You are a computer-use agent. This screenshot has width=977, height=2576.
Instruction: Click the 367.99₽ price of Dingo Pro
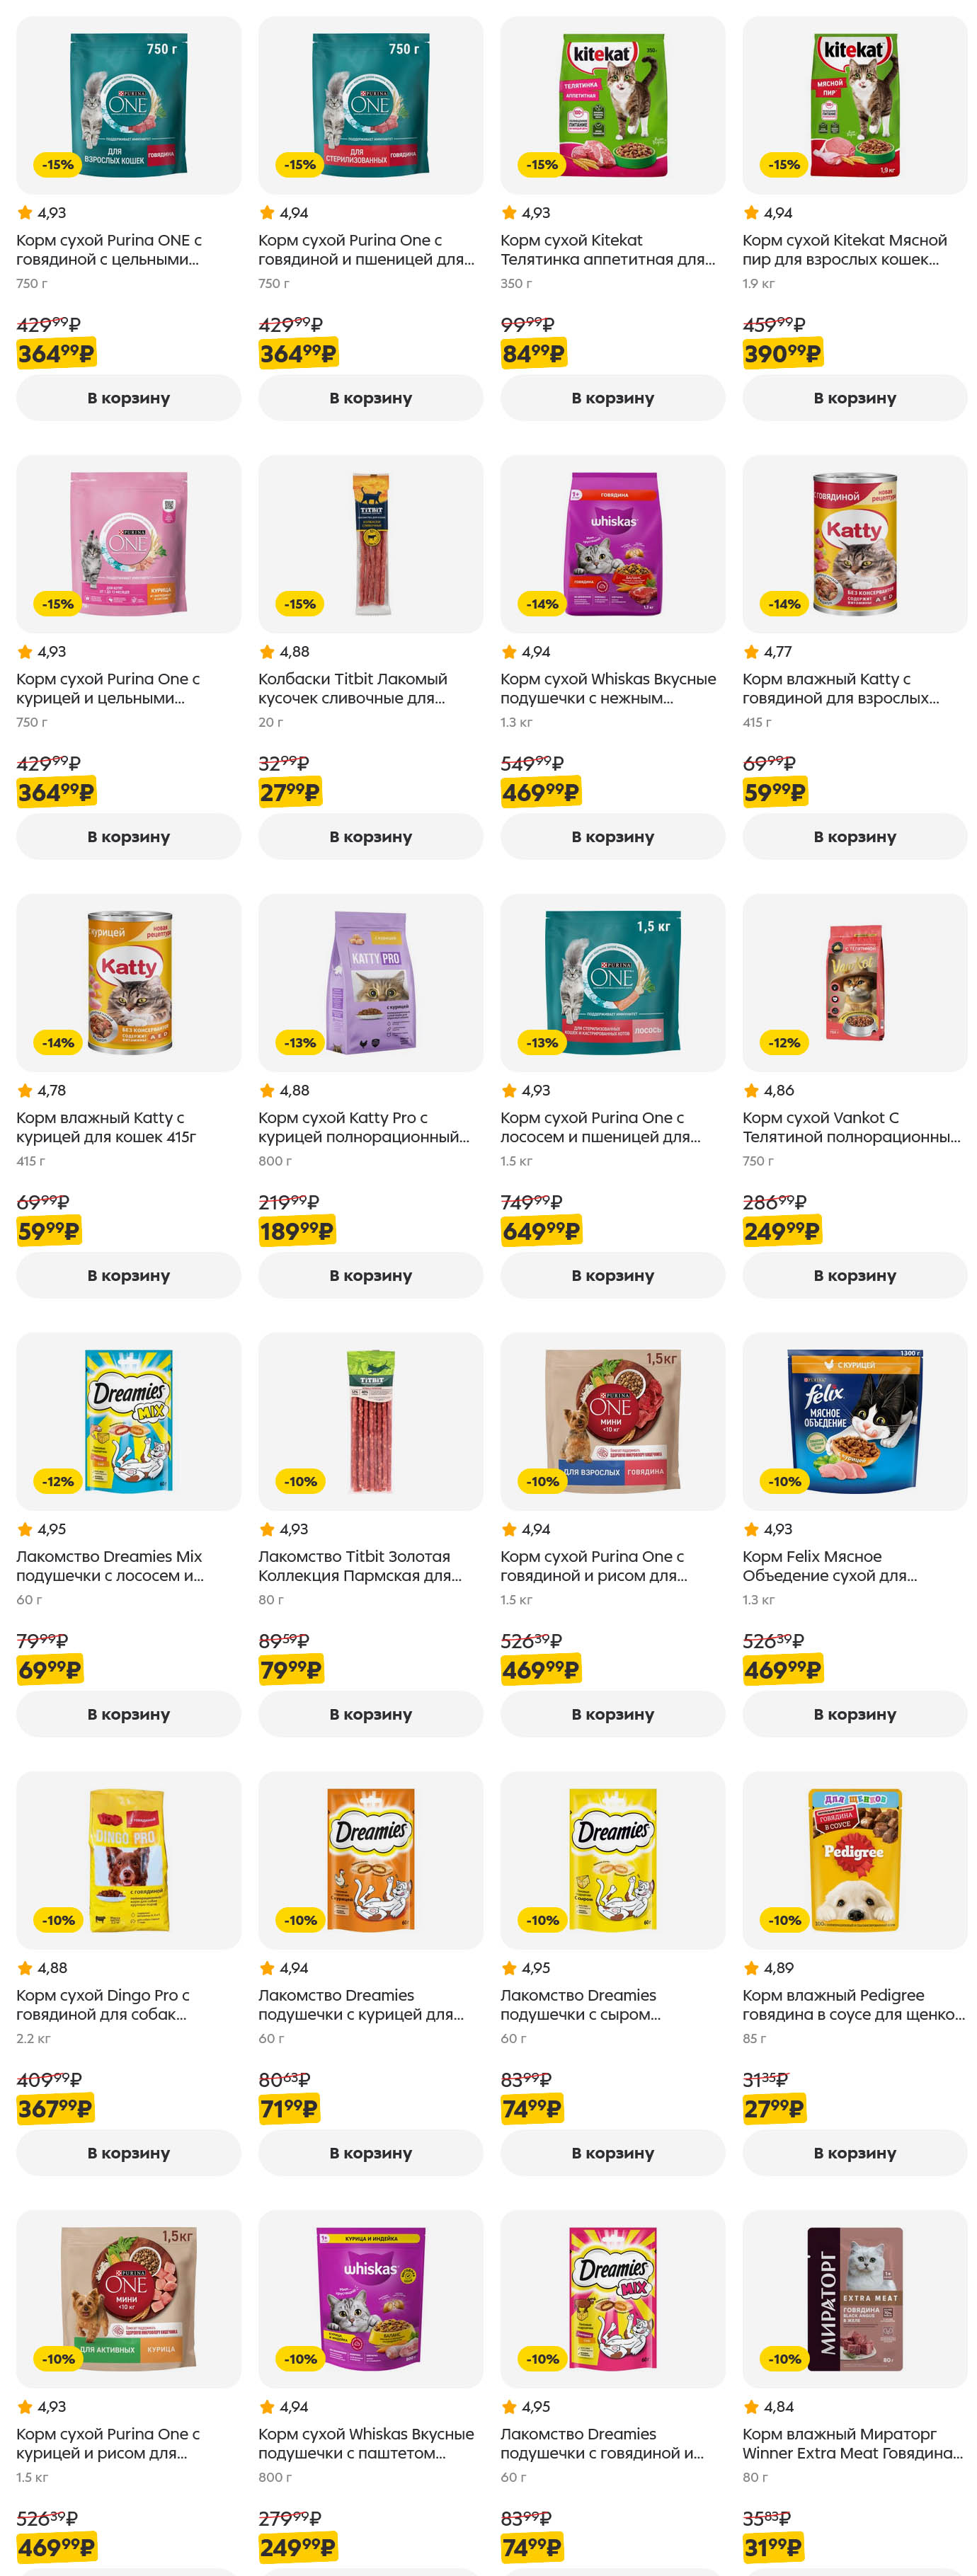coord(55,2108)
